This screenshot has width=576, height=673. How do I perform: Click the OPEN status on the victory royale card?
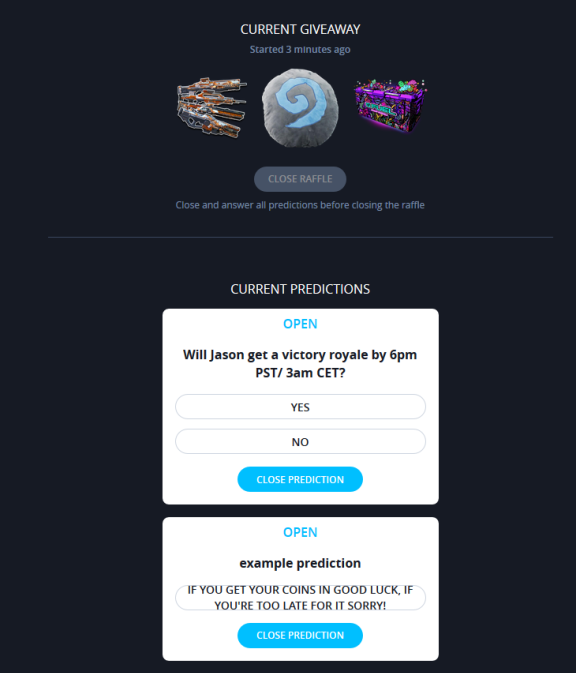pos(300,324)
